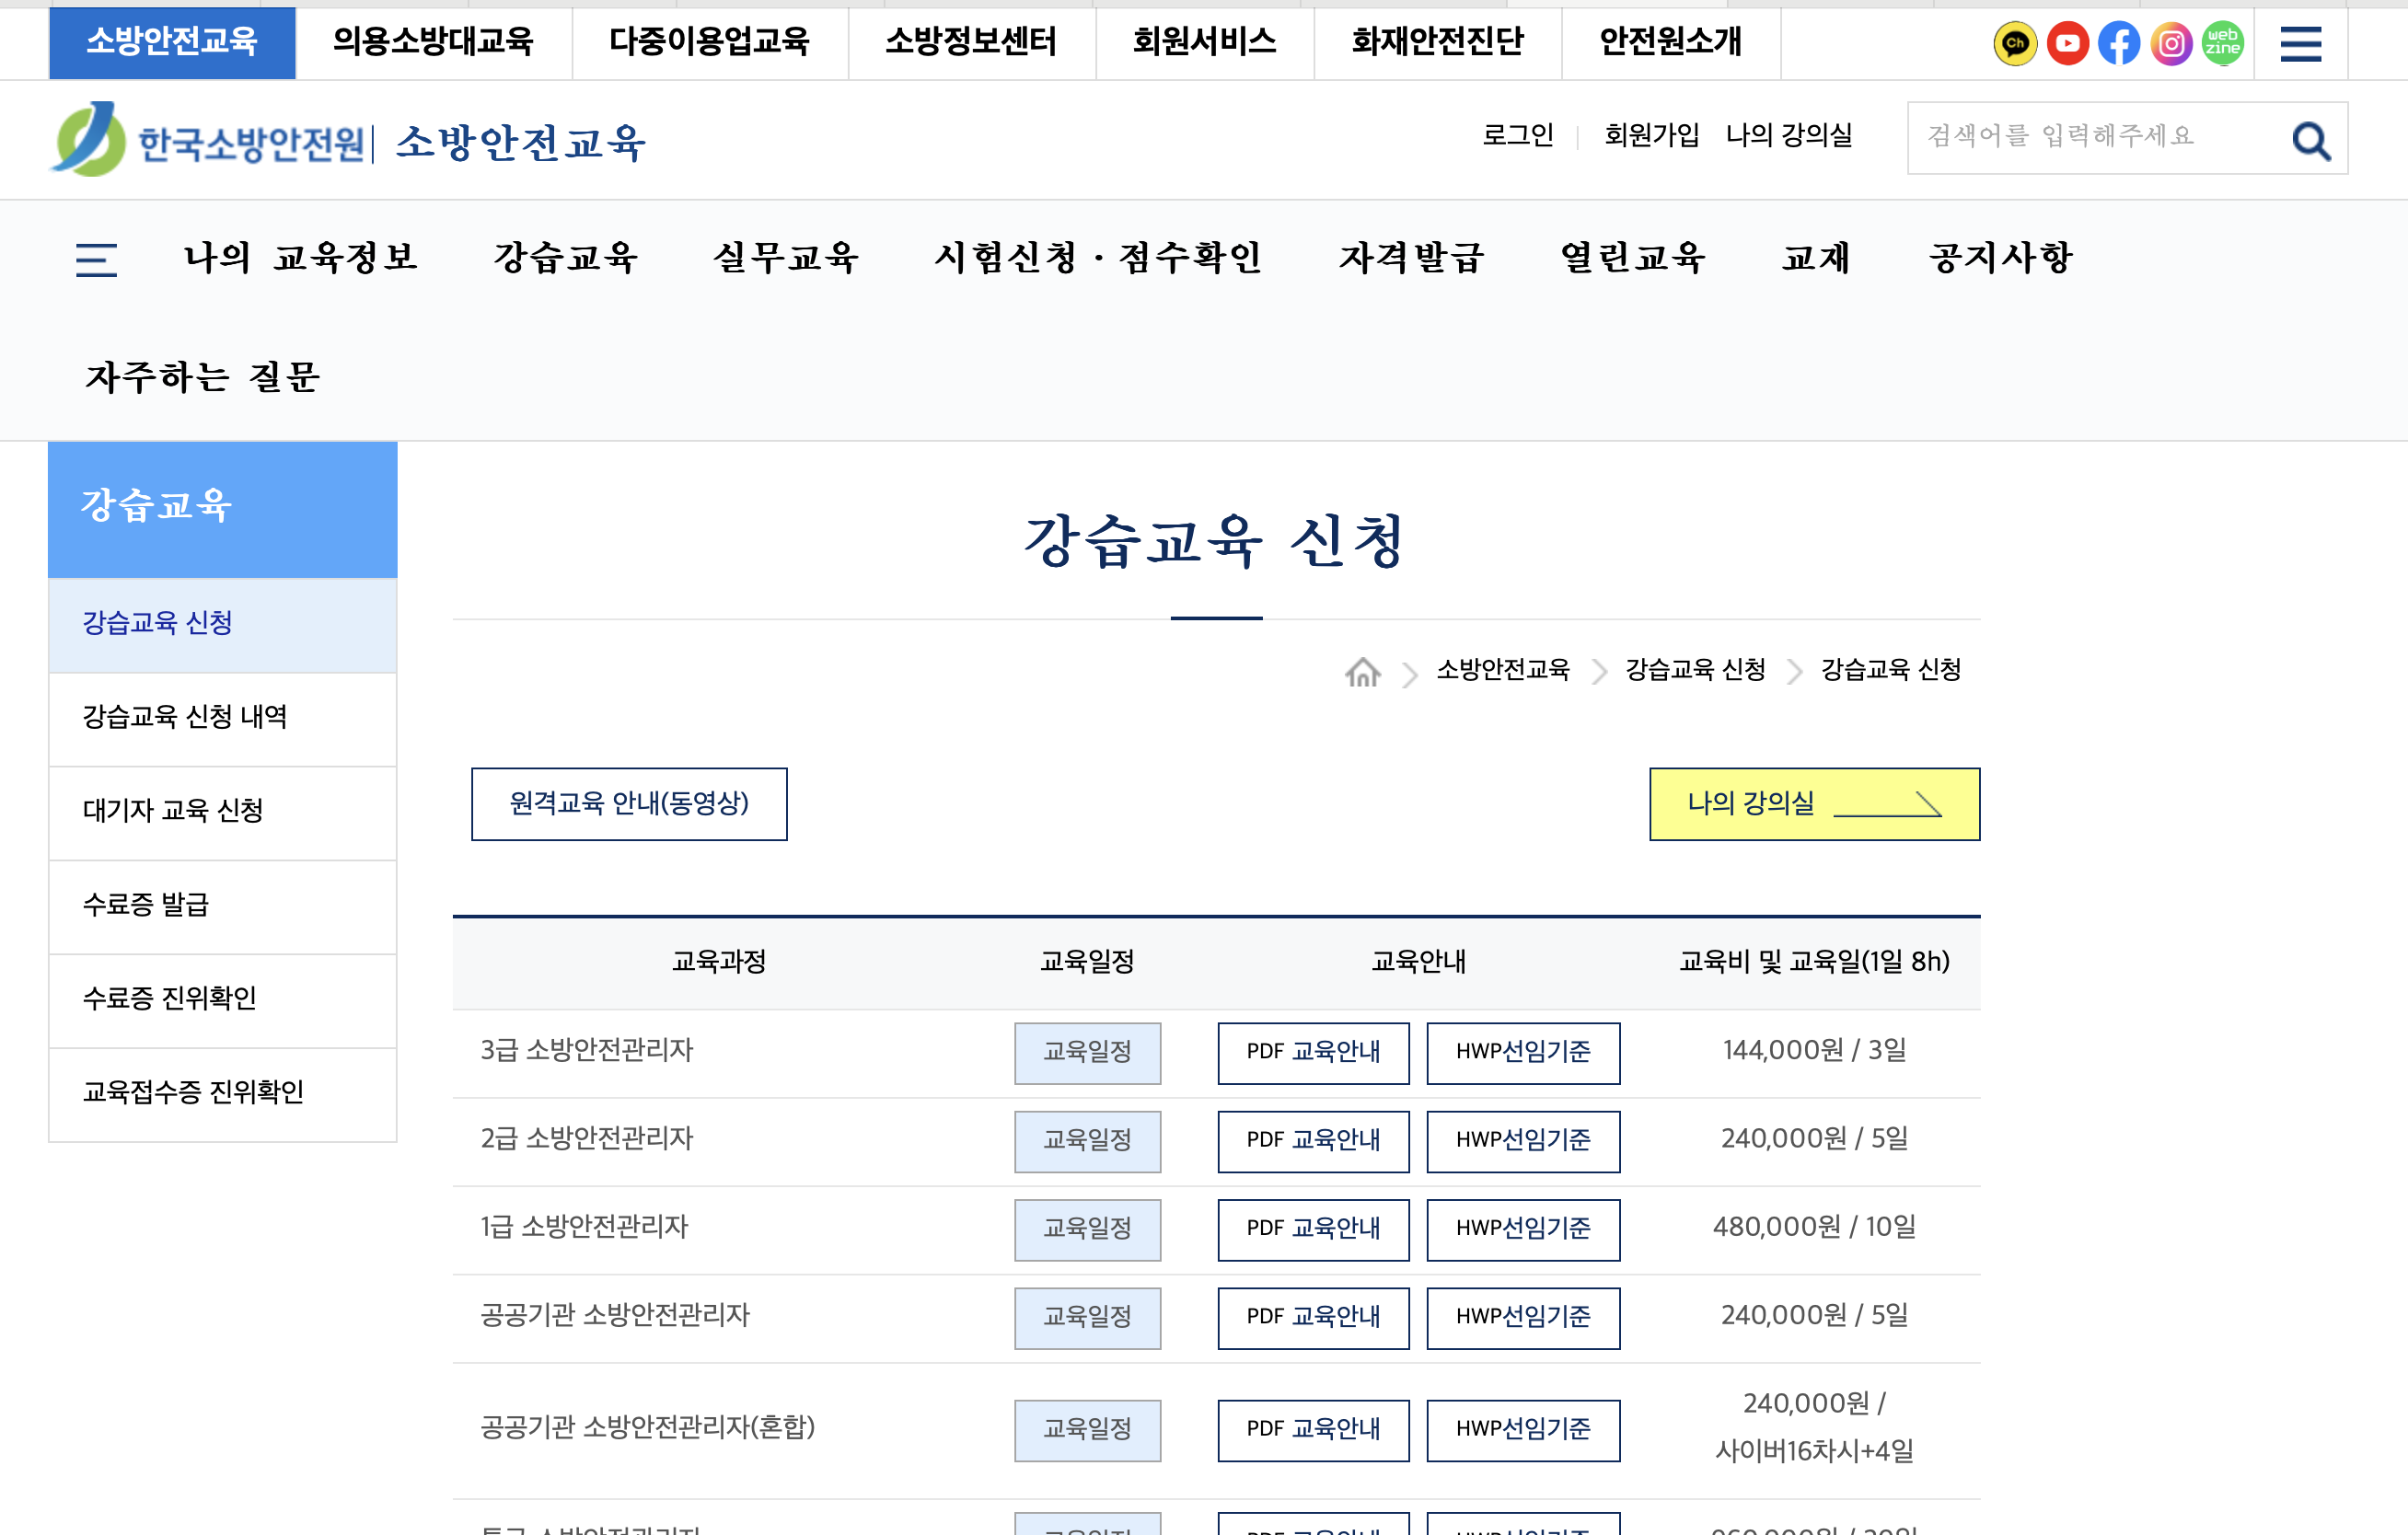
Task: Click the search magnifier icon
Action: 2311,139
